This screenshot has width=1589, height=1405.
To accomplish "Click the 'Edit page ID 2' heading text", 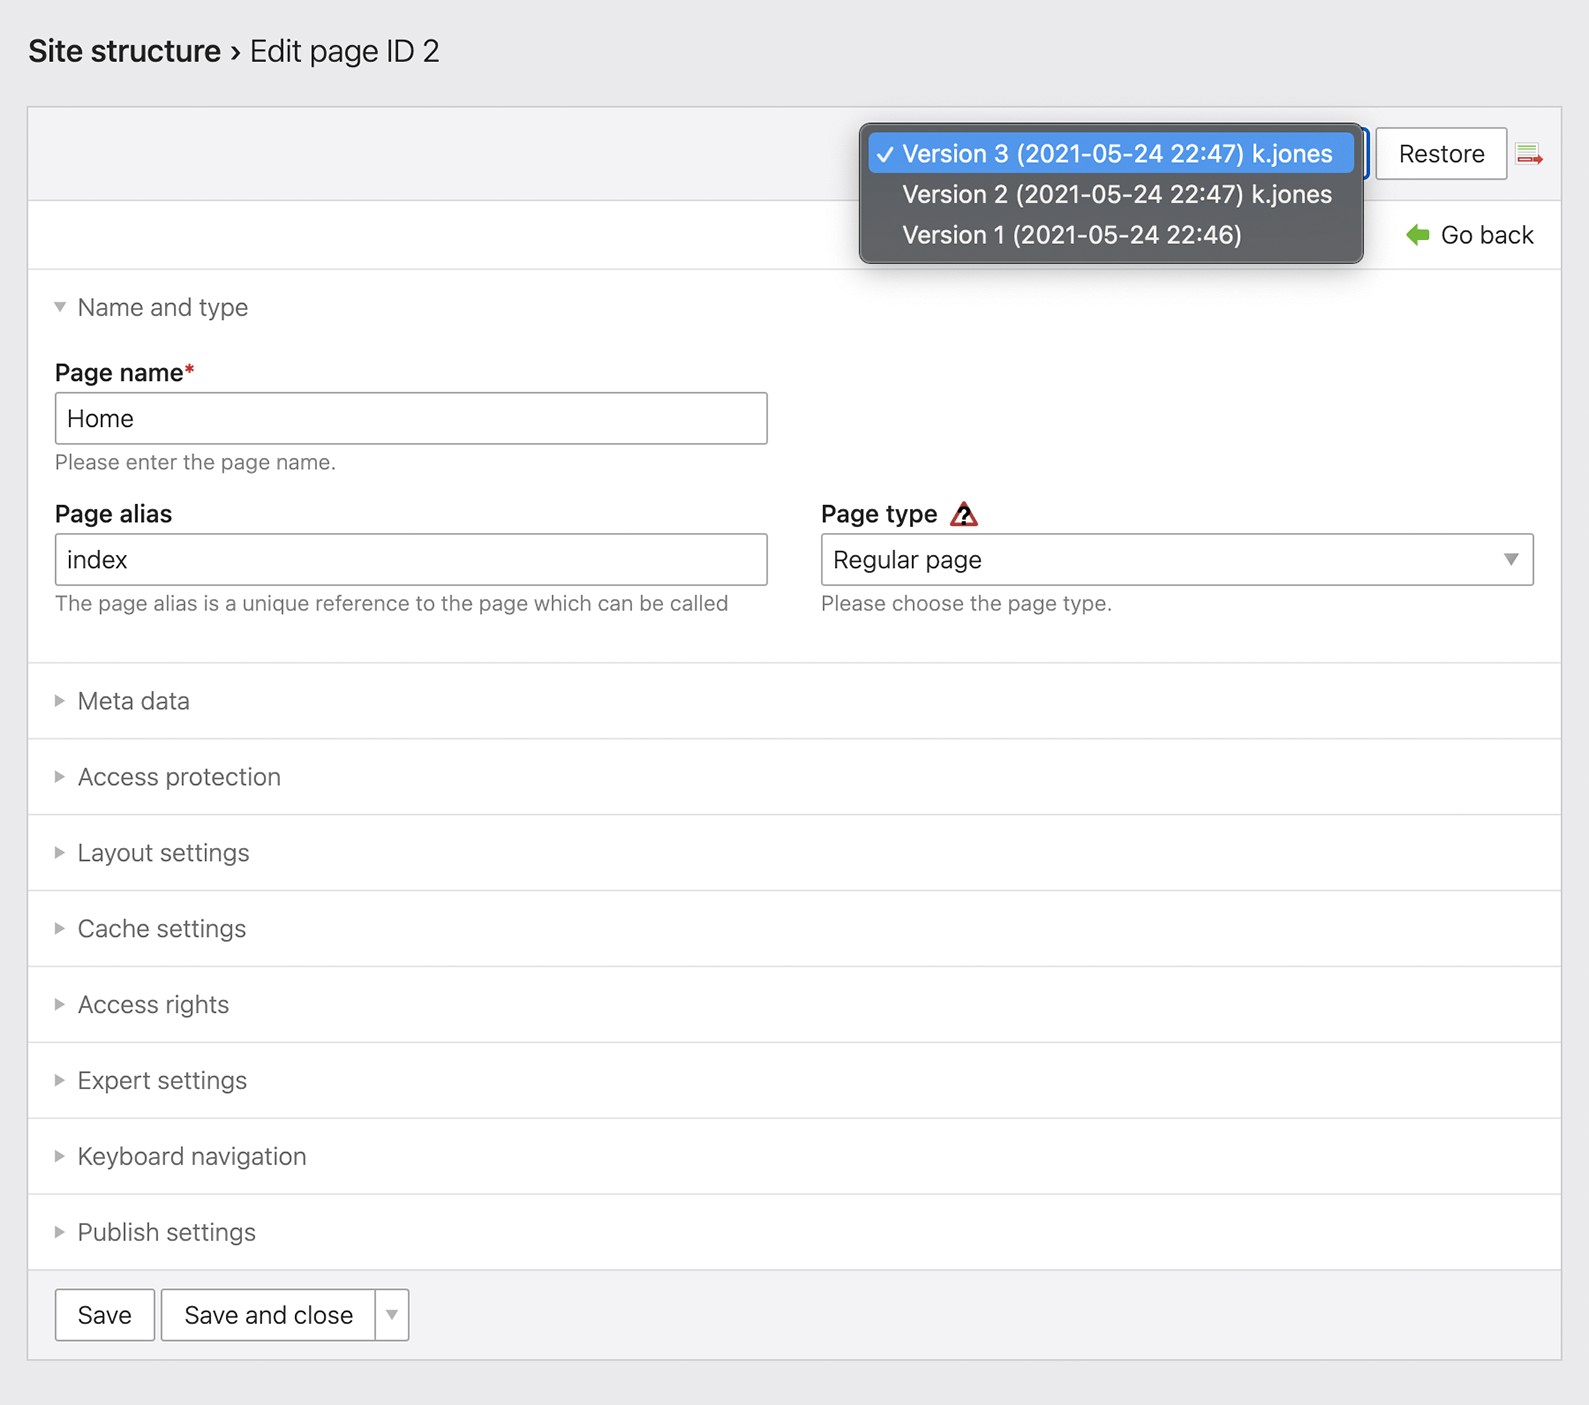I will 345,51.
